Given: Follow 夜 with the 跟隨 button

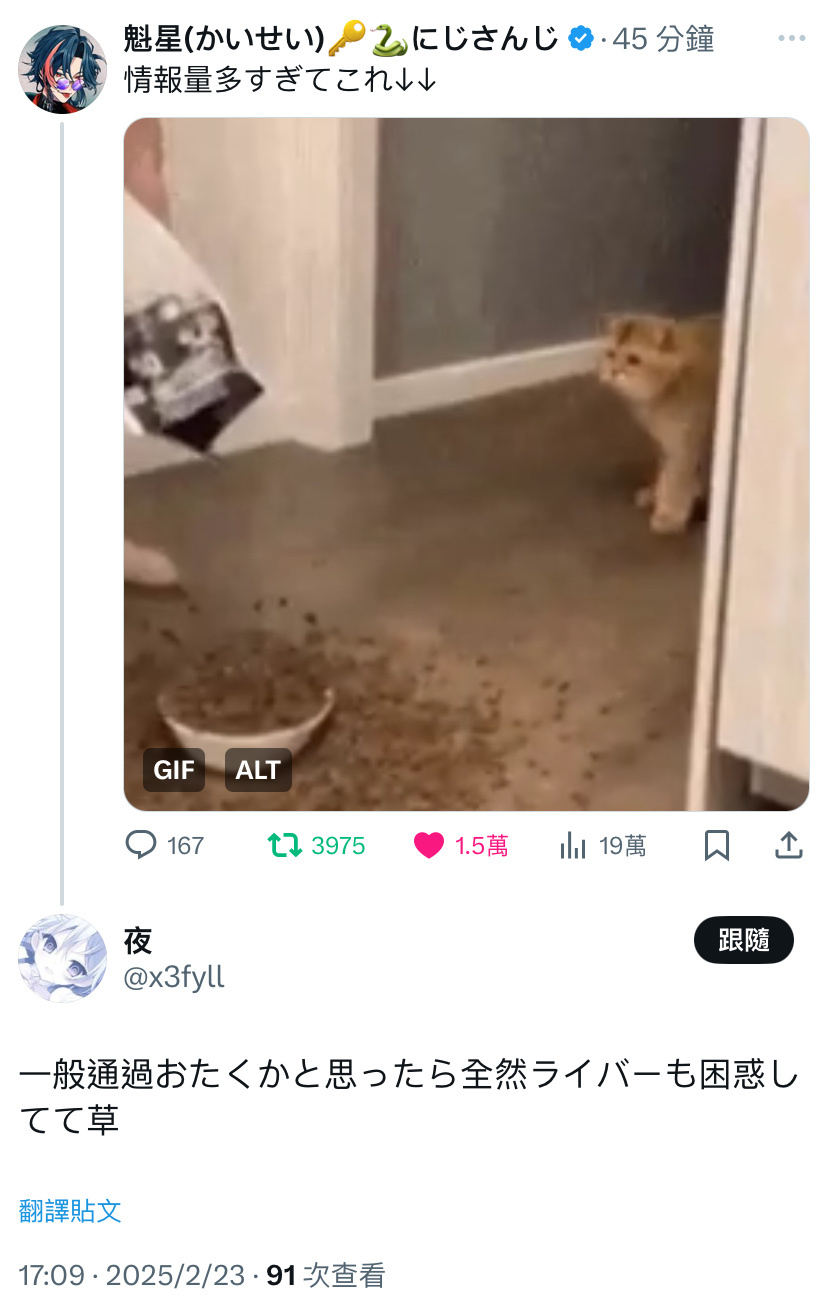Looking at the screenshot, I should (x=743, y=940).
